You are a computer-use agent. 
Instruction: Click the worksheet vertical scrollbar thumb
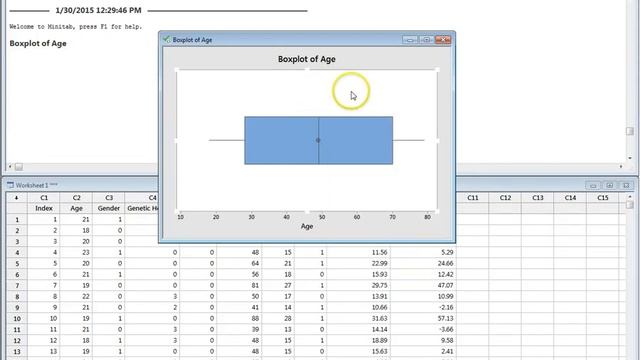coord(629,204)
